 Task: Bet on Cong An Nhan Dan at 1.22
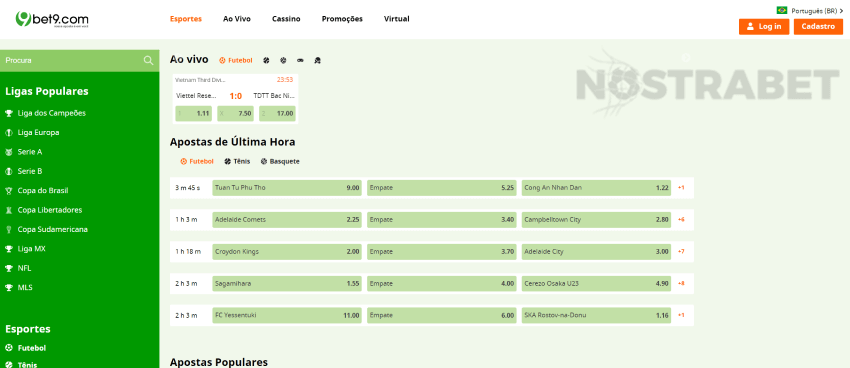[x=596, y=188]
